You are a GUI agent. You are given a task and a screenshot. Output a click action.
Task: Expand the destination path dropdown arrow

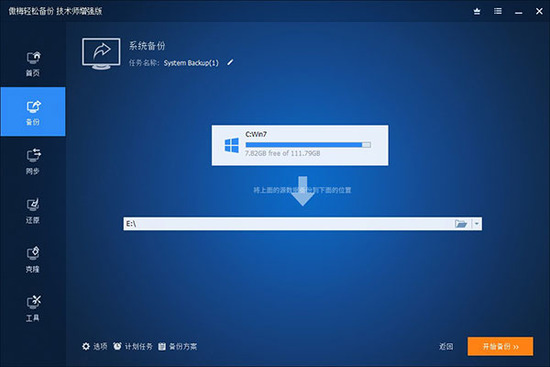pos(477,223)
